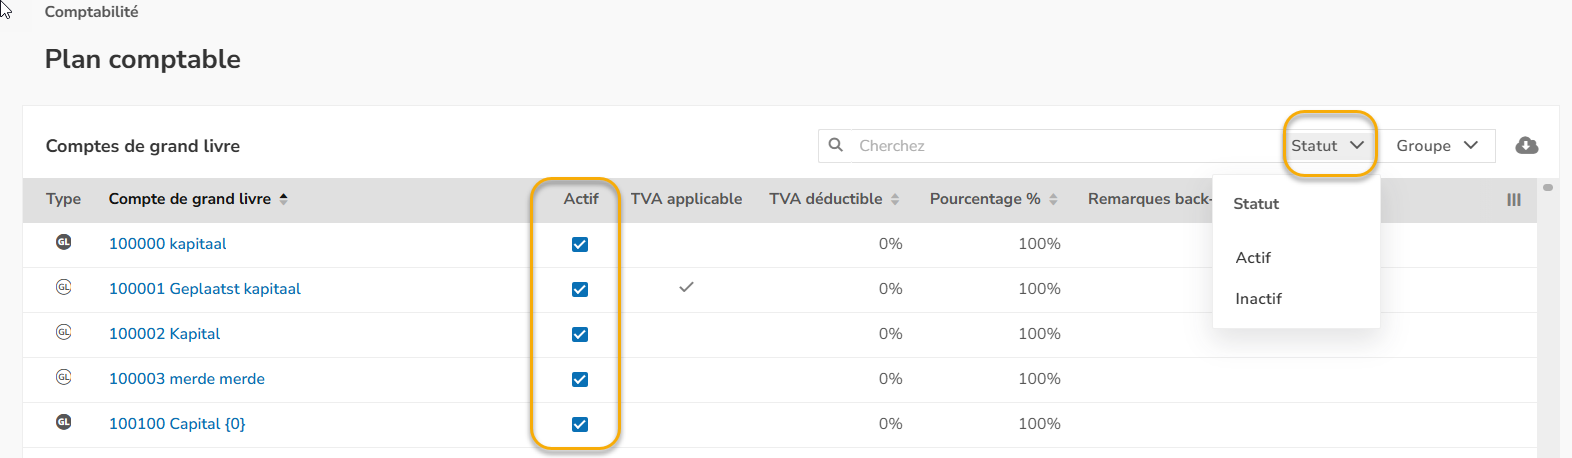1572x458 pixels.
Task: Click the GL type icon for 100000 kapitaal
Action: [x=64, y=242]
